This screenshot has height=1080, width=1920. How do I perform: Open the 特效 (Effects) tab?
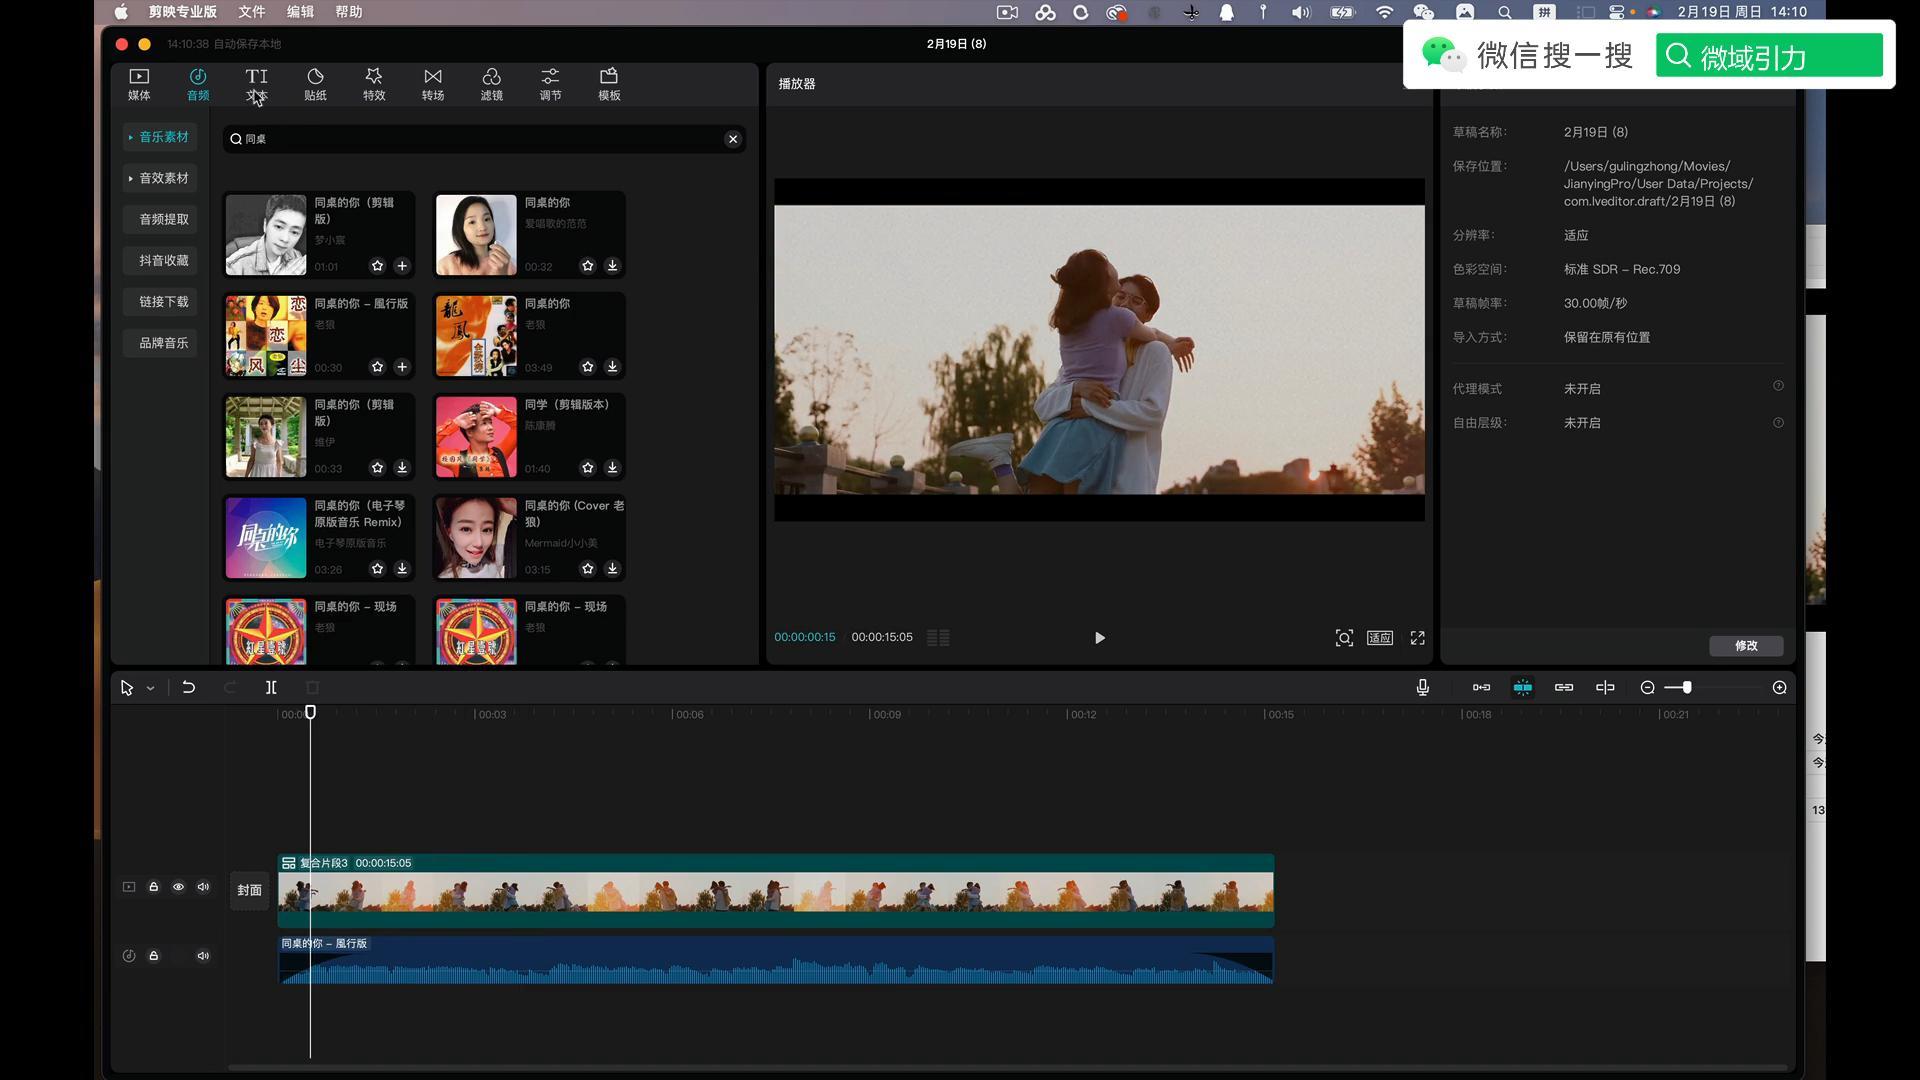[x=374, y=84]
